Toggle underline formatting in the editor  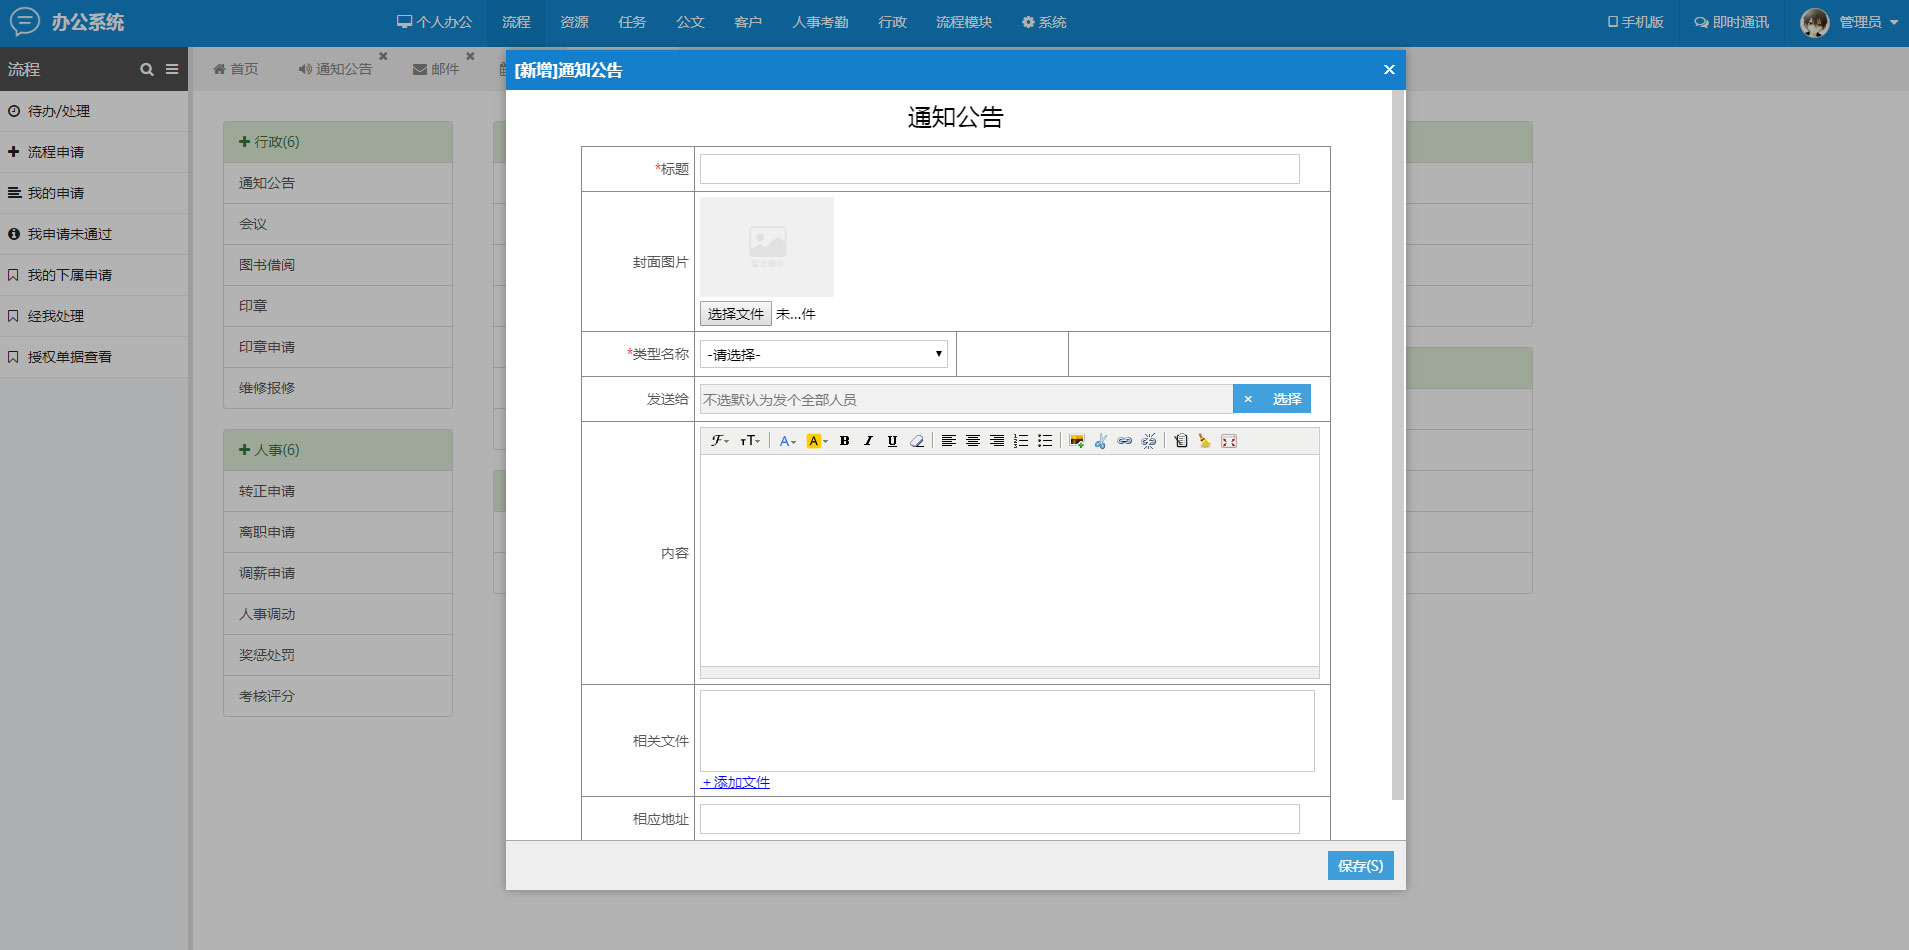[x=892, y=441]
